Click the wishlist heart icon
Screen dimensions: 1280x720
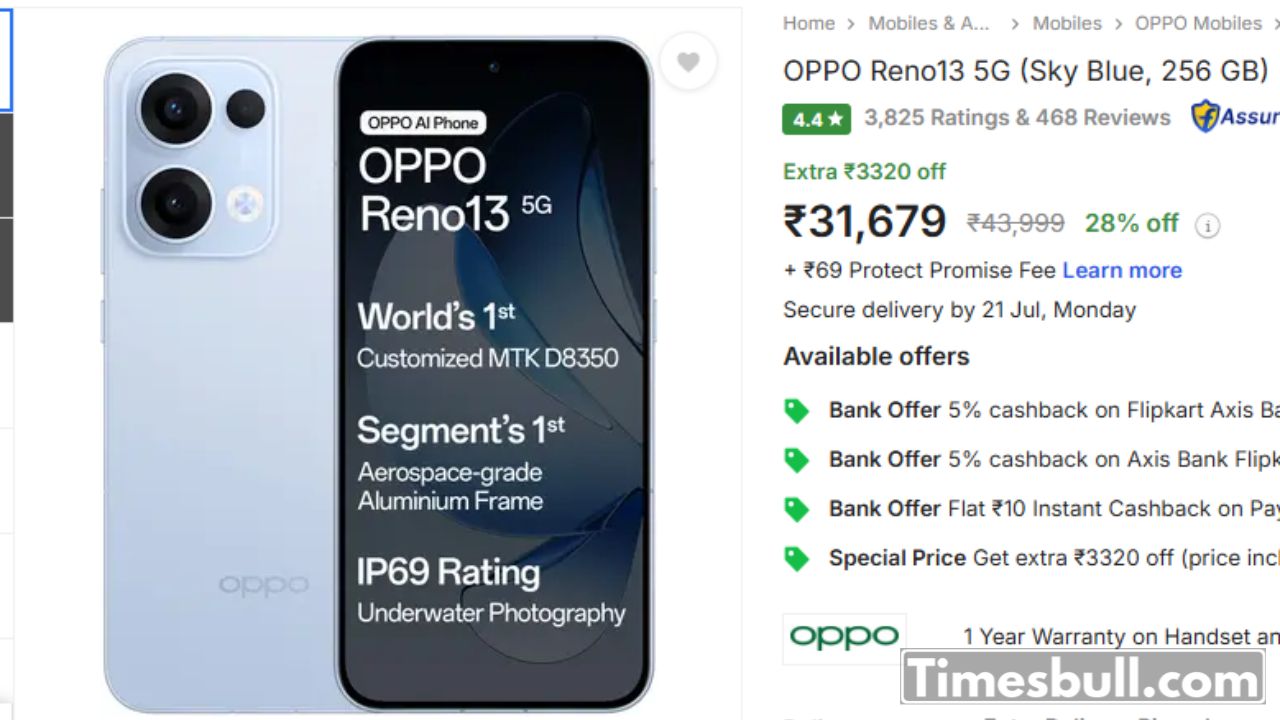click(x=688, y=62)
